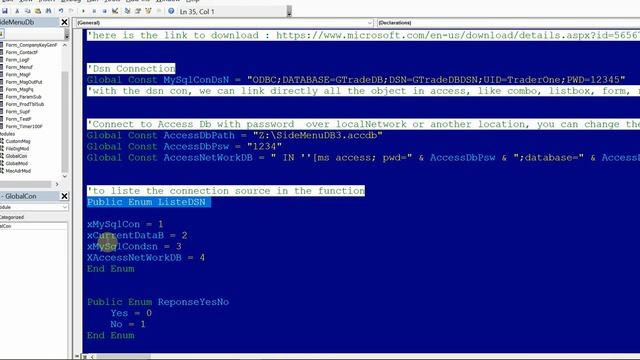Click the XAccessNetWorkDB = 4 line

click(x=146, y=258)
